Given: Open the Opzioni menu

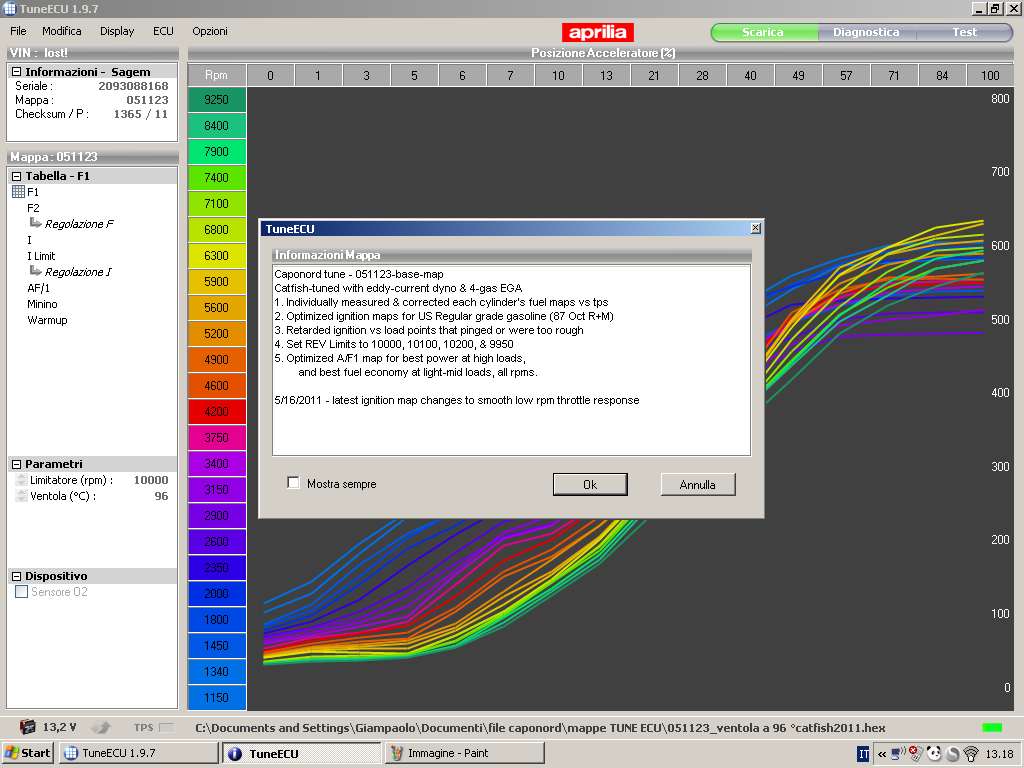Looking at the screenshot, I should (x=210, y=31).
